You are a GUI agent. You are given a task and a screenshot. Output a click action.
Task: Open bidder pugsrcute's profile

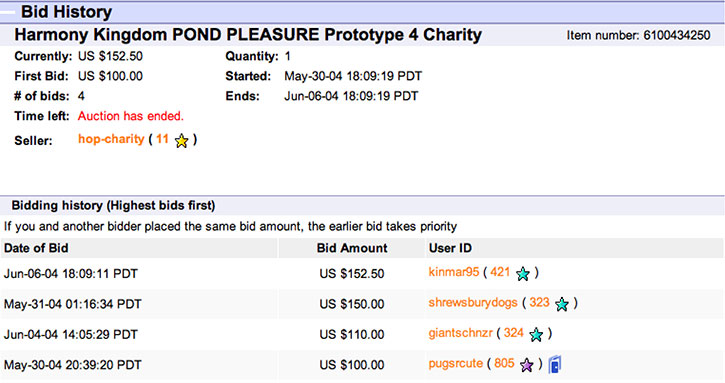(x=455, y=364)
